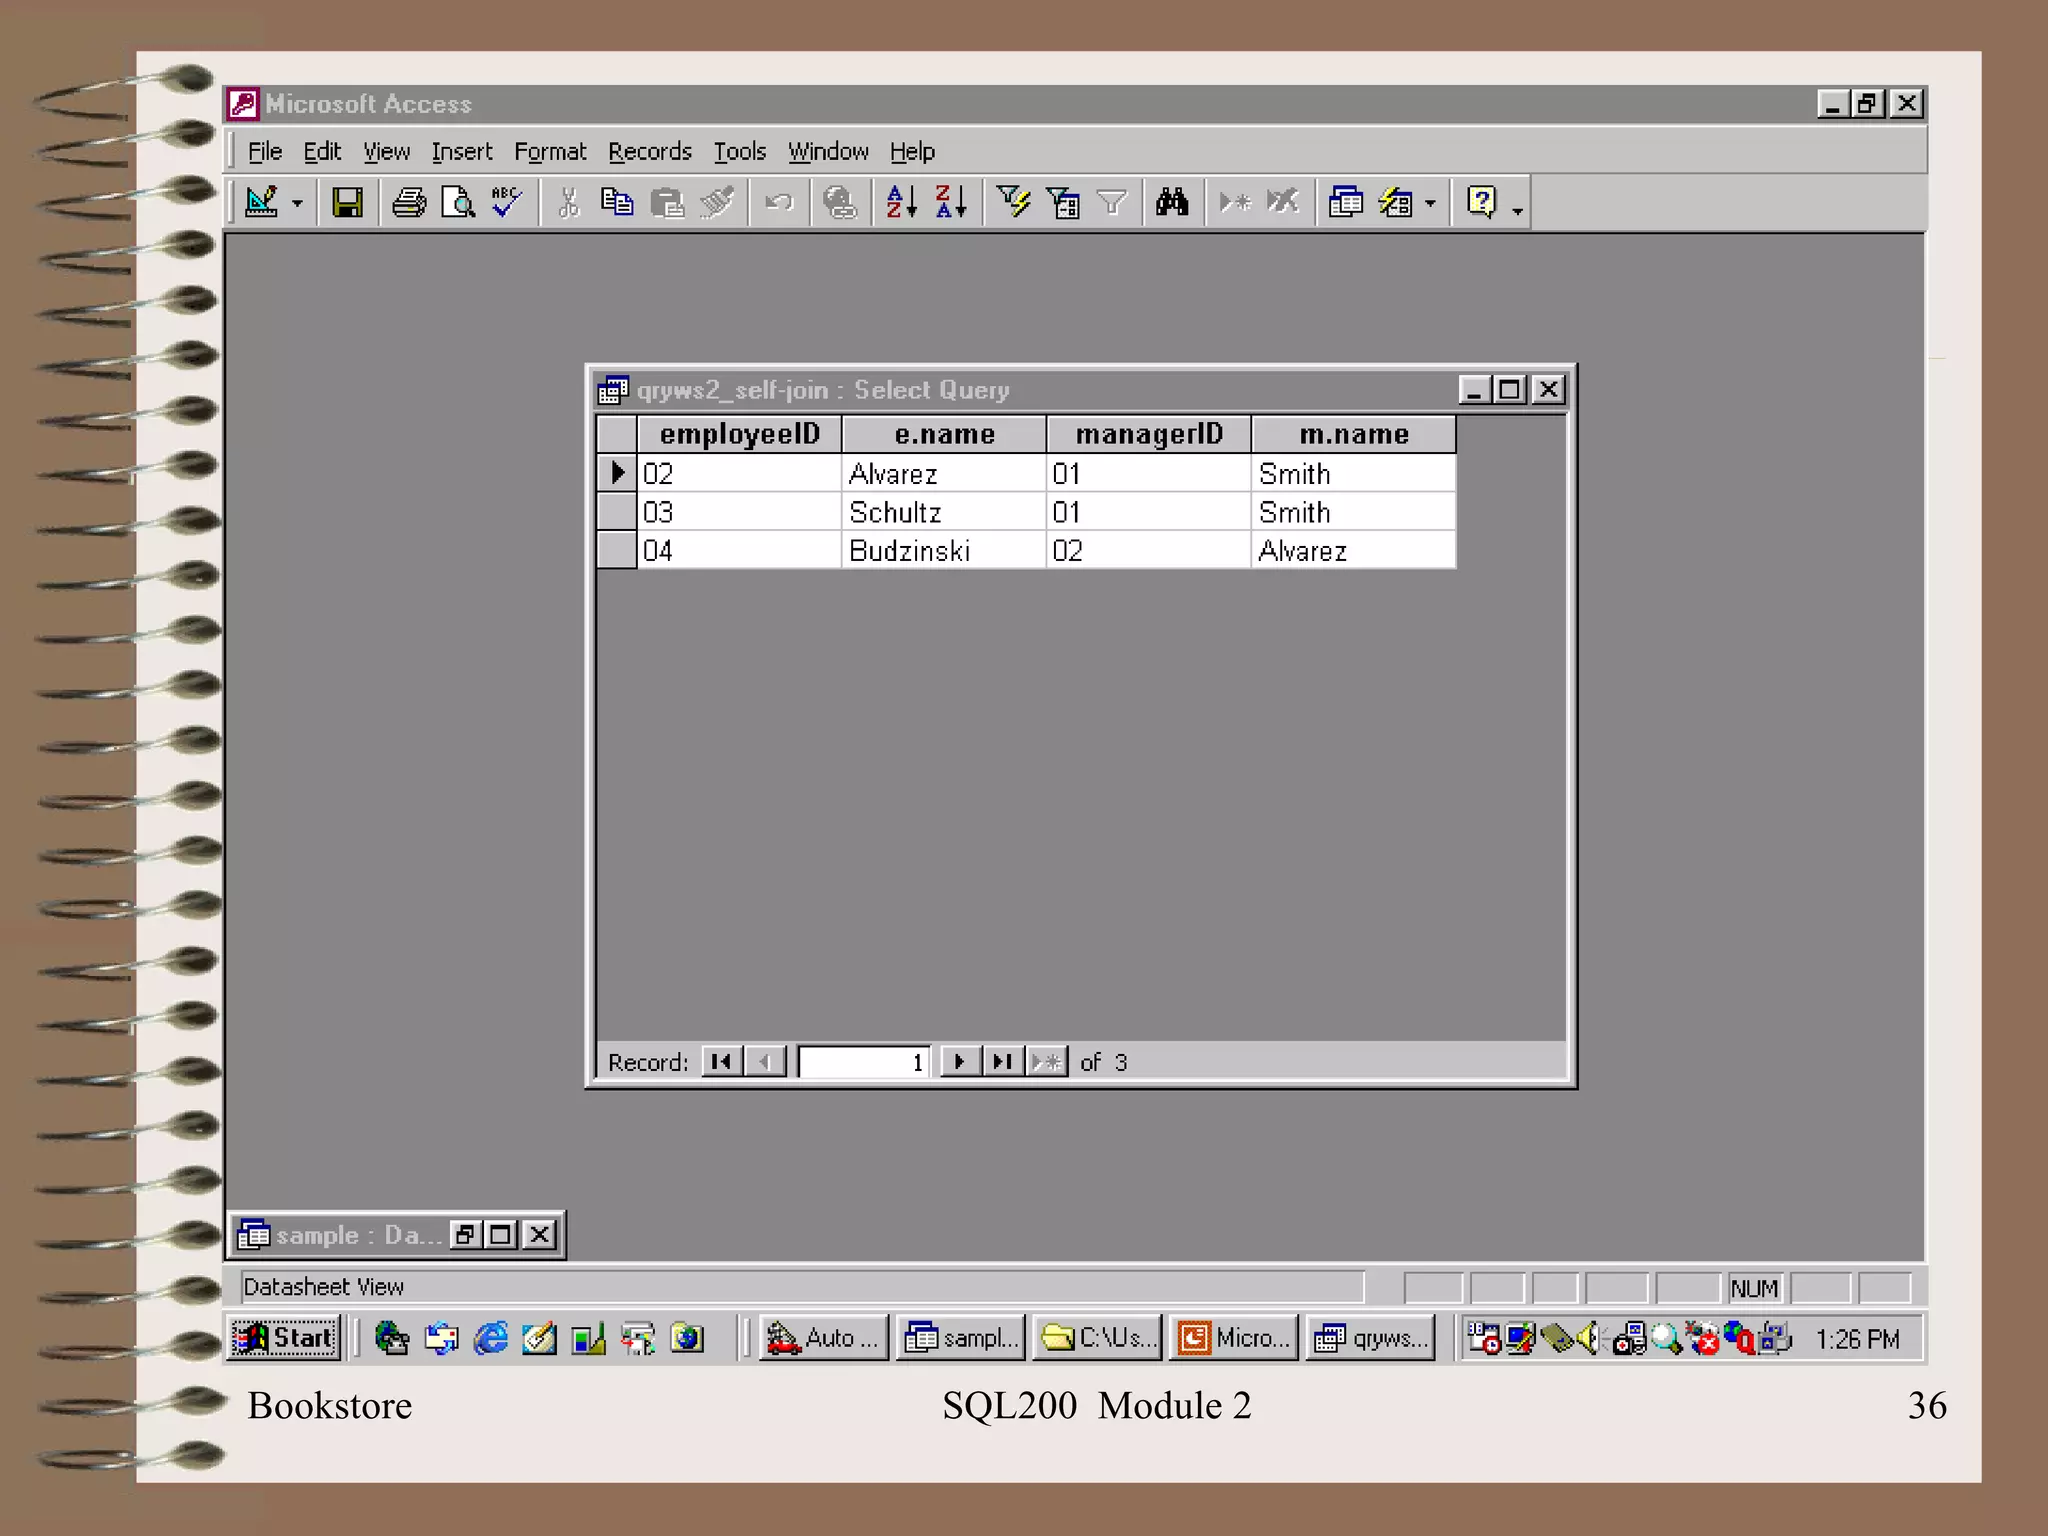Apply Filter By Selection icon
This screenshot has width=2048, height=1536.
click(1013, 203)
